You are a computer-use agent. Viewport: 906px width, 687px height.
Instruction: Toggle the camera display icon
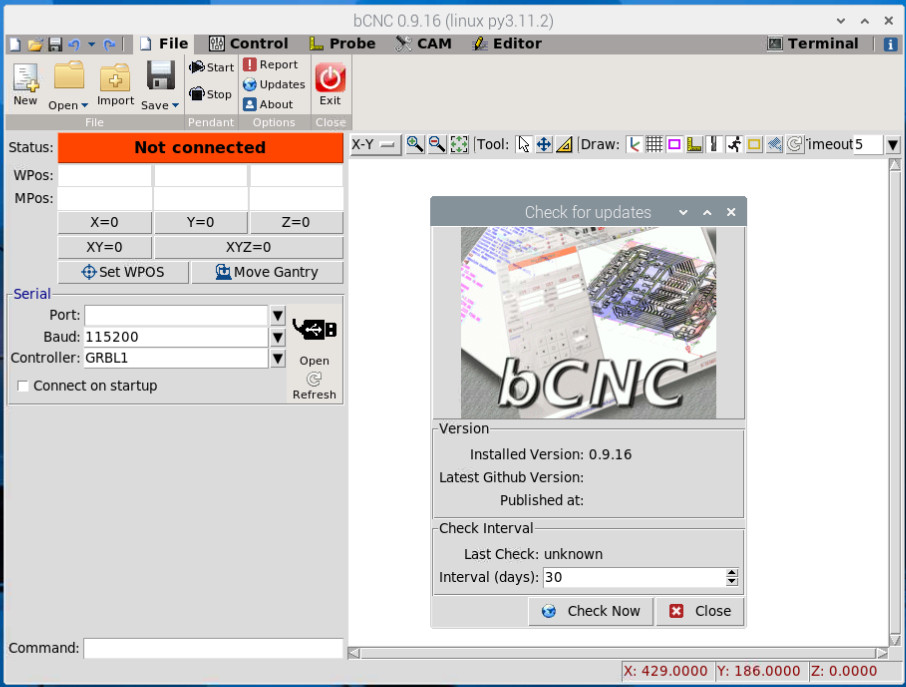774,144
